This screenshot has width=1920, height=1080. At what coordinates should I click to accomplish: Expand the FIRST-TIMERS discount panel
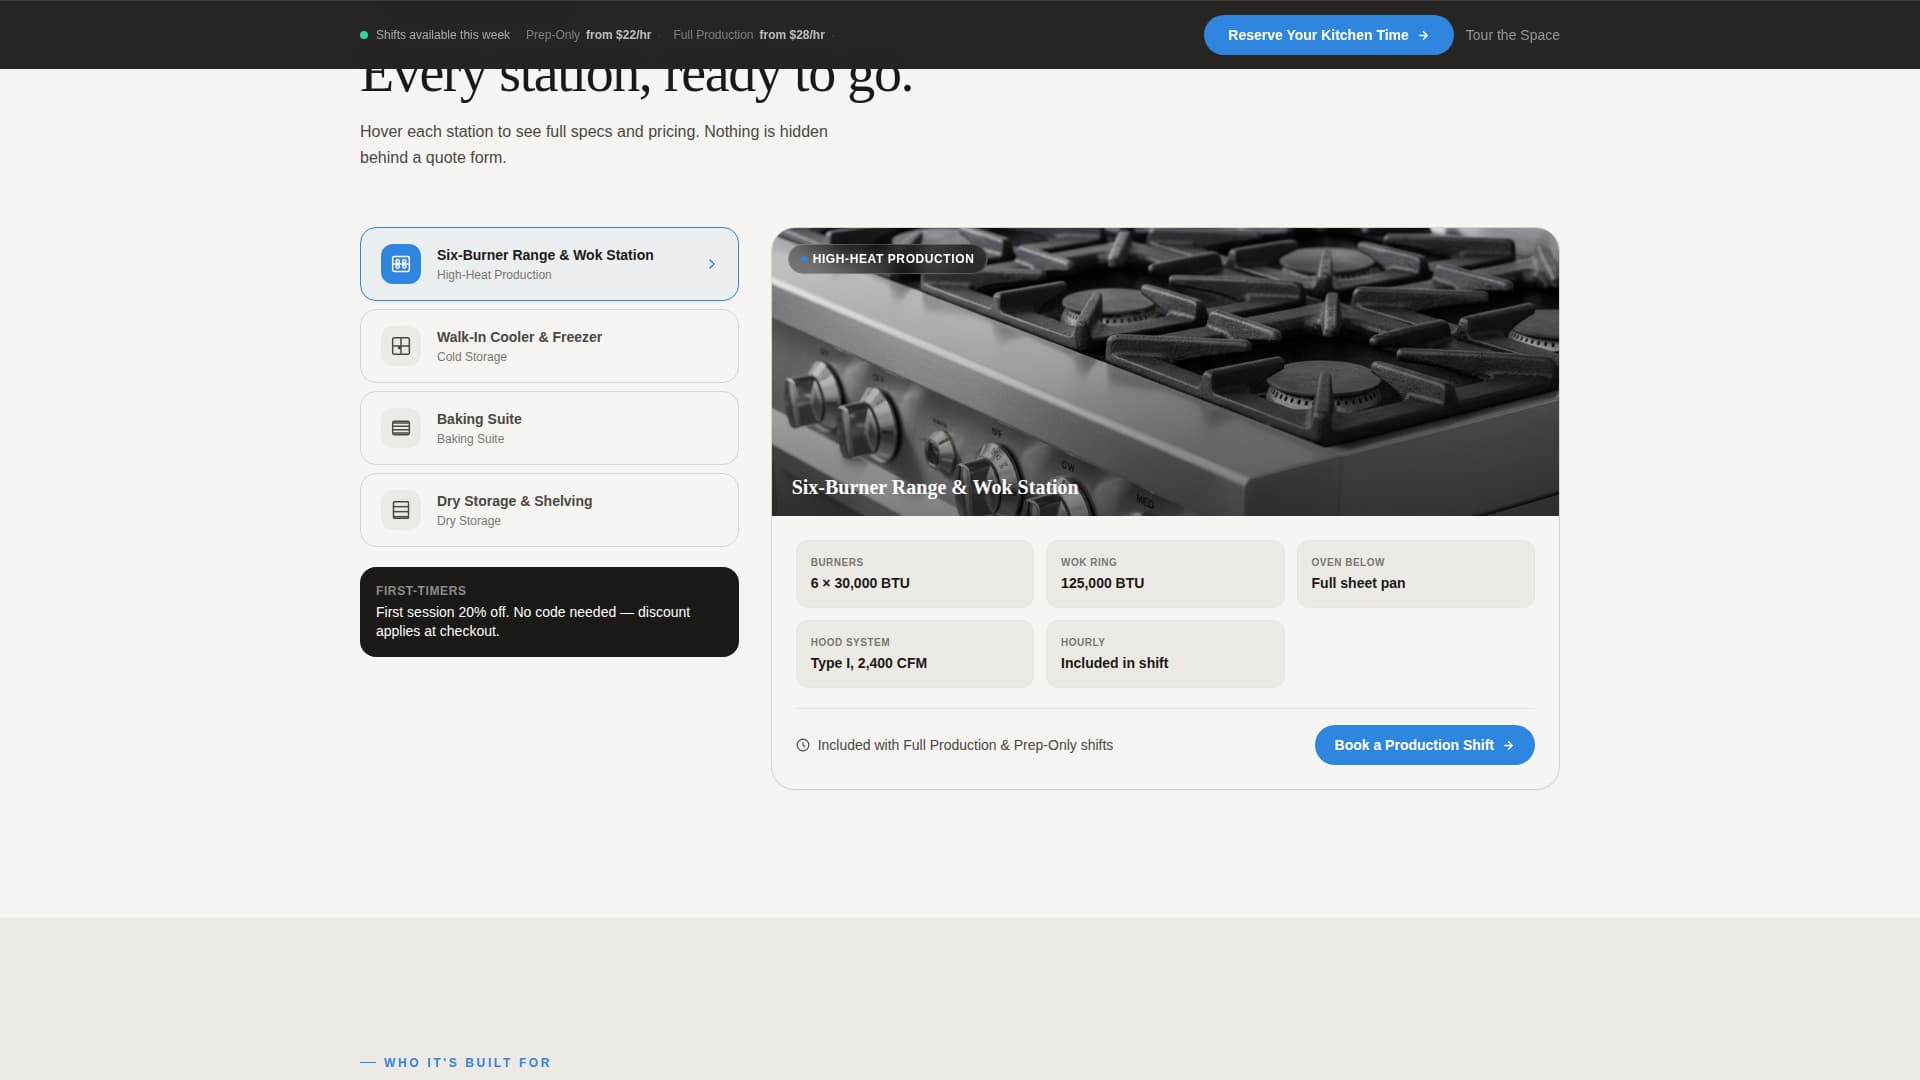pos(548,611)
